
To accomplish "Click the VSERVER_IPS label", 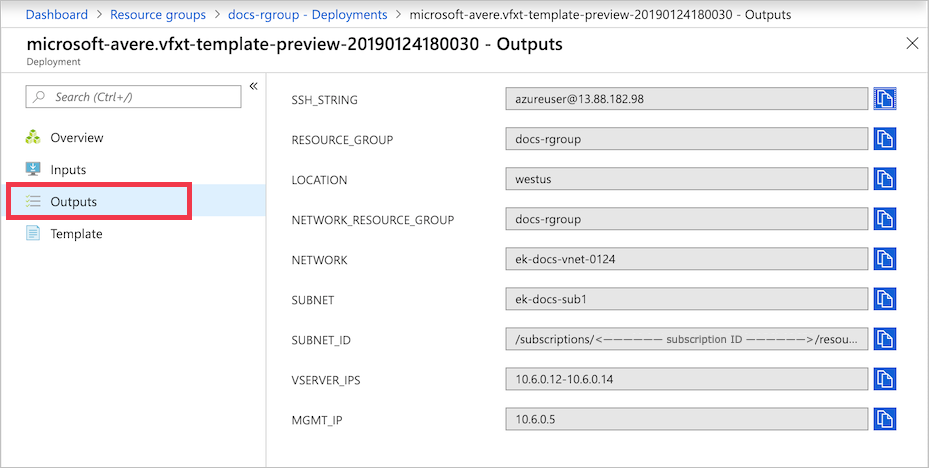I will (x=326, y=380).
